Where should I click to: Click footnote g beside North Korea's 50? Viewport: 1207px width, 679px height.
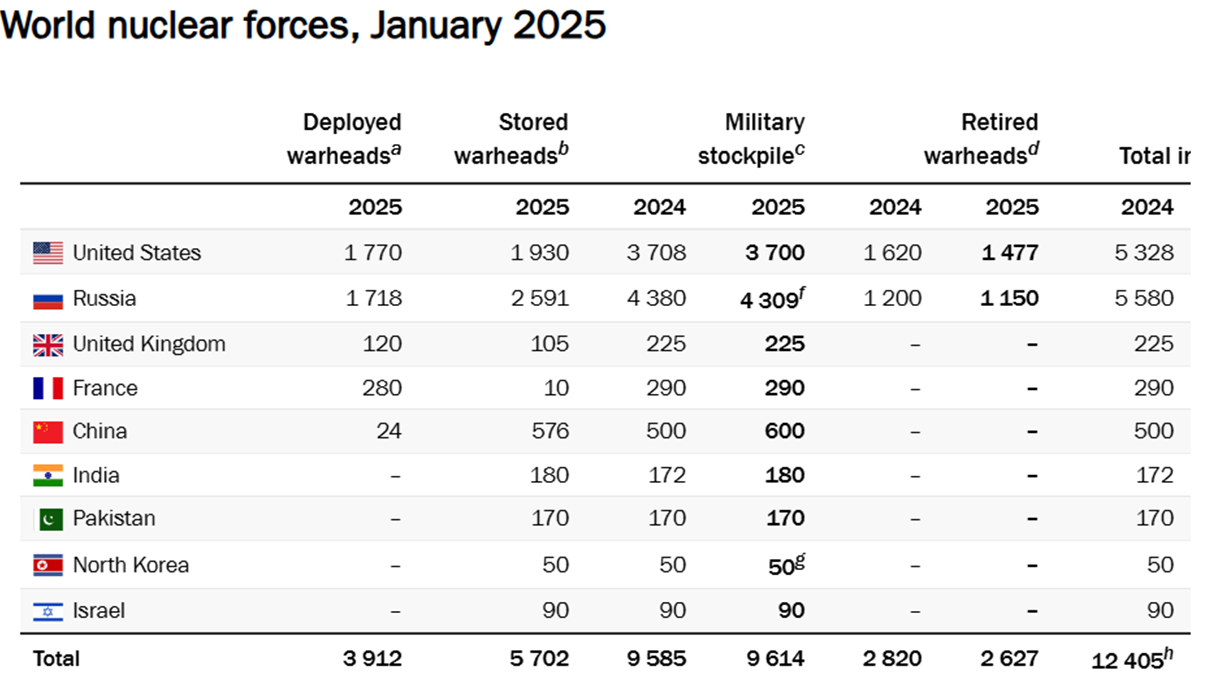[x=800, y=558]
